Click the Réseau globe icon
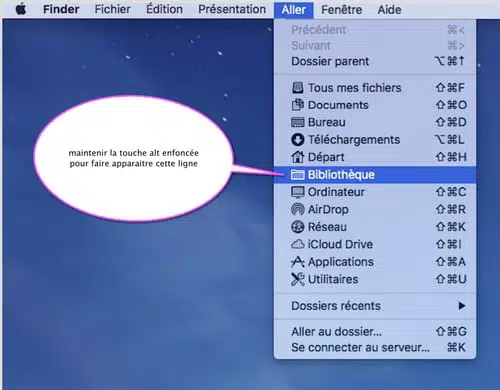500x390 pixels. [x=297, y=227]
